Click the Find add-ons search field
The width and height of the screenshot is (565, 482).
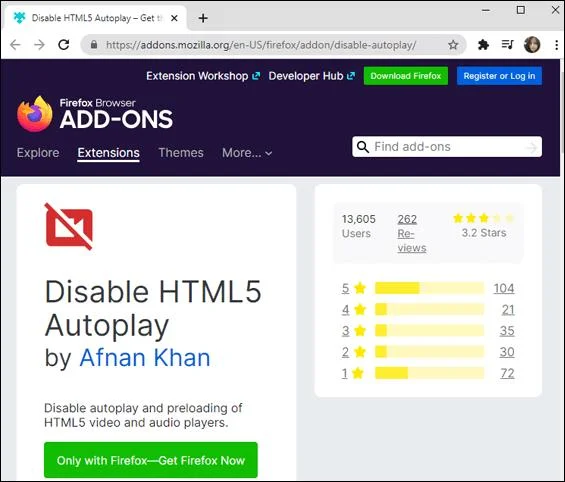click(x=447, y=147)
